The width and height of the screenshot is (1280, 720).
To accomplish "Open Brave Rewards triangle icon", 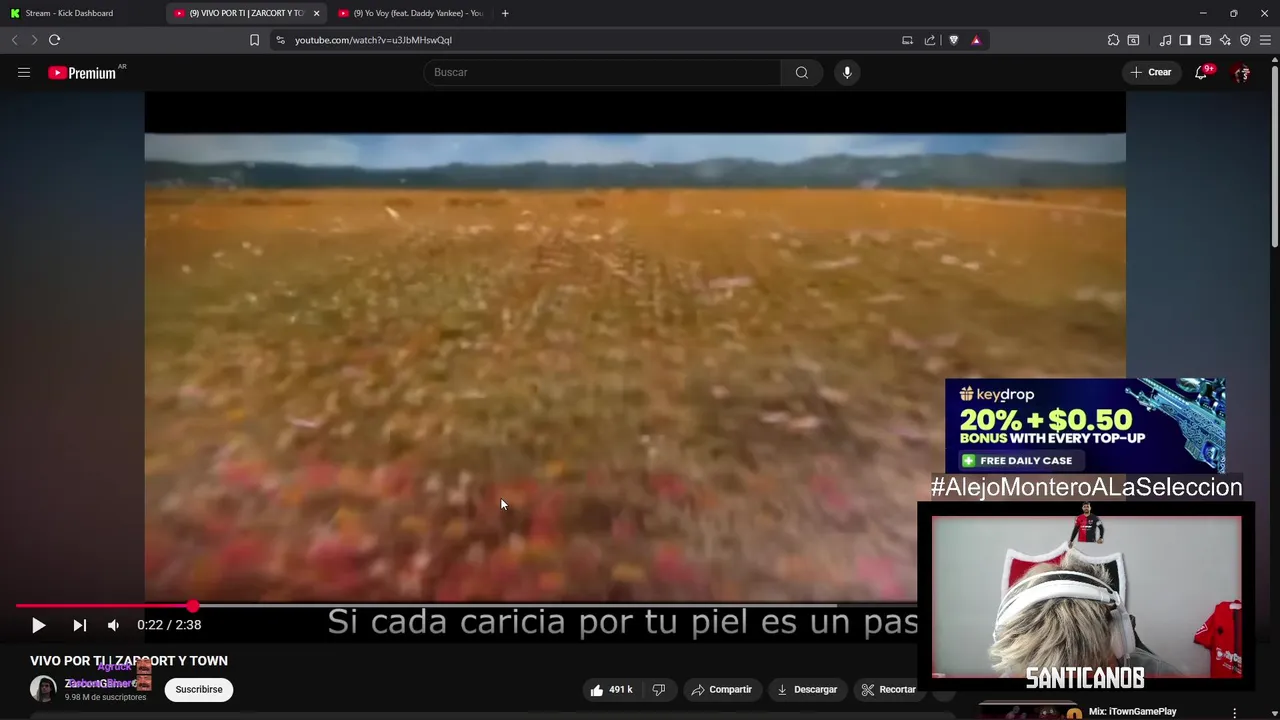I will (976, 40).
